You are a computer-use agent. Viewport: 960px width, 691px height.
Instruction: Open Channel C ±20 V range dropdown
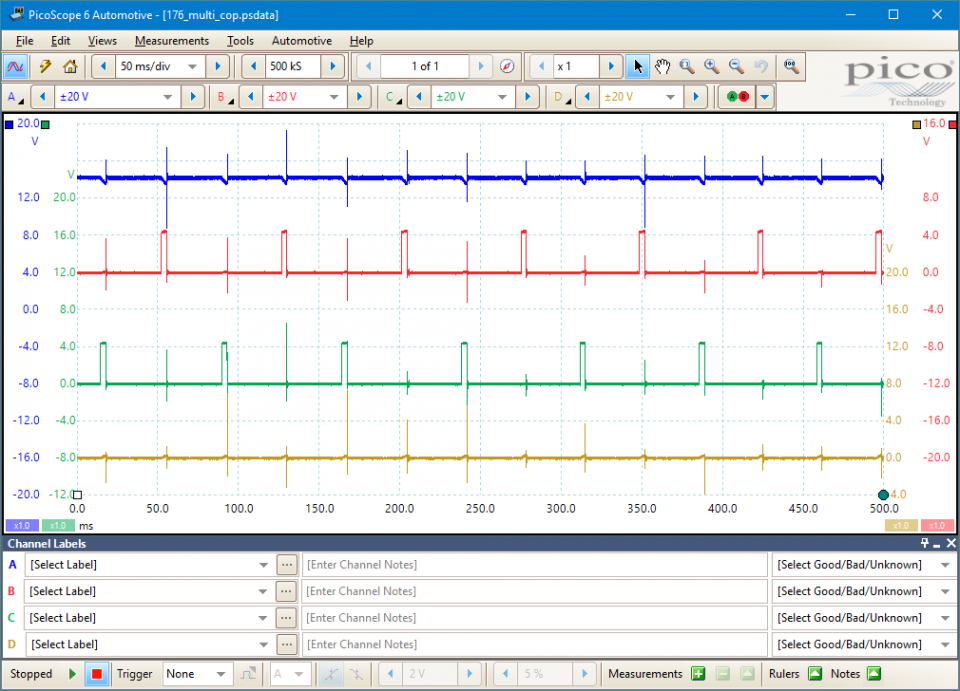coord(502,97)
